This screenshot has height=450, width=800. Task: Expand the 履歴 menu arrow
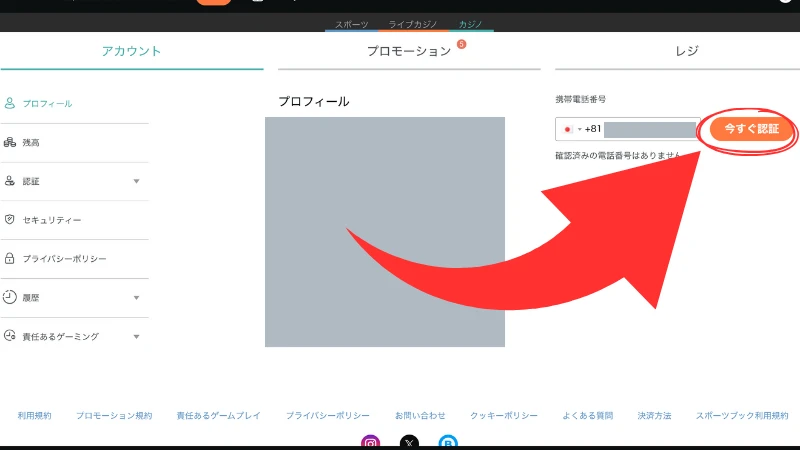(x=136, y=297)
